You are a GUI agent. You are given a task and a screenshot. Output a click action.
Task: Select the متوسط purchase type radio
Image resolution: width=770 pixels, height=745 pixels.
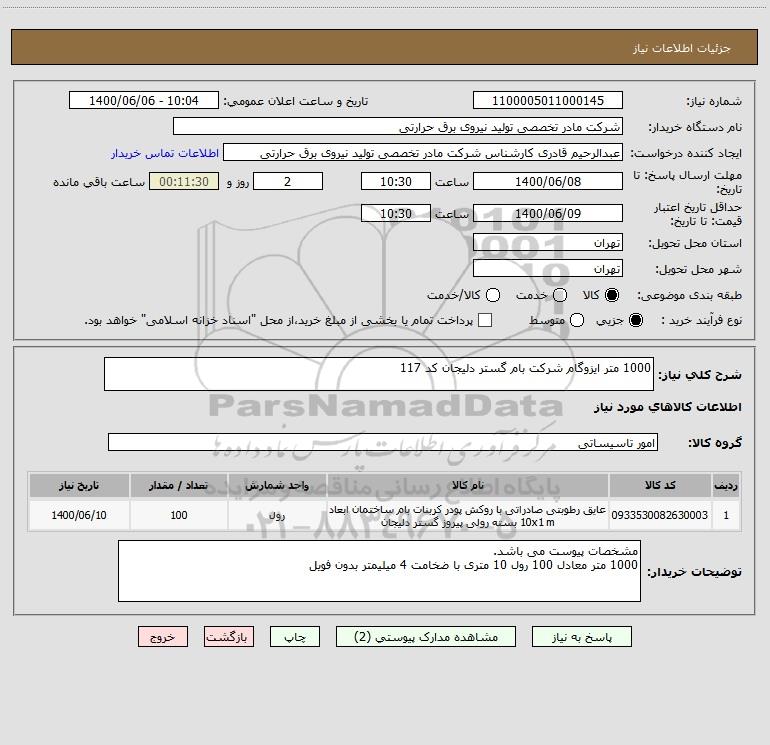(x=577, y=320)
